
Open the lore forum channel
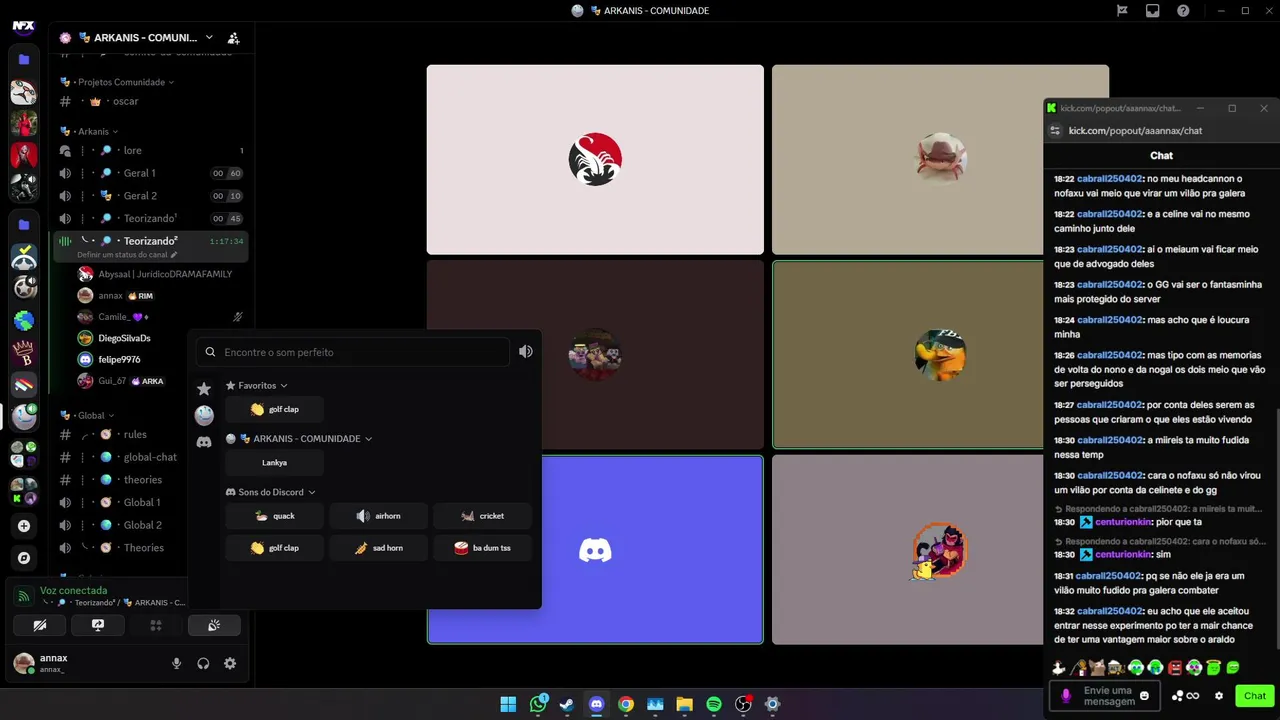[x=151, y=150]
